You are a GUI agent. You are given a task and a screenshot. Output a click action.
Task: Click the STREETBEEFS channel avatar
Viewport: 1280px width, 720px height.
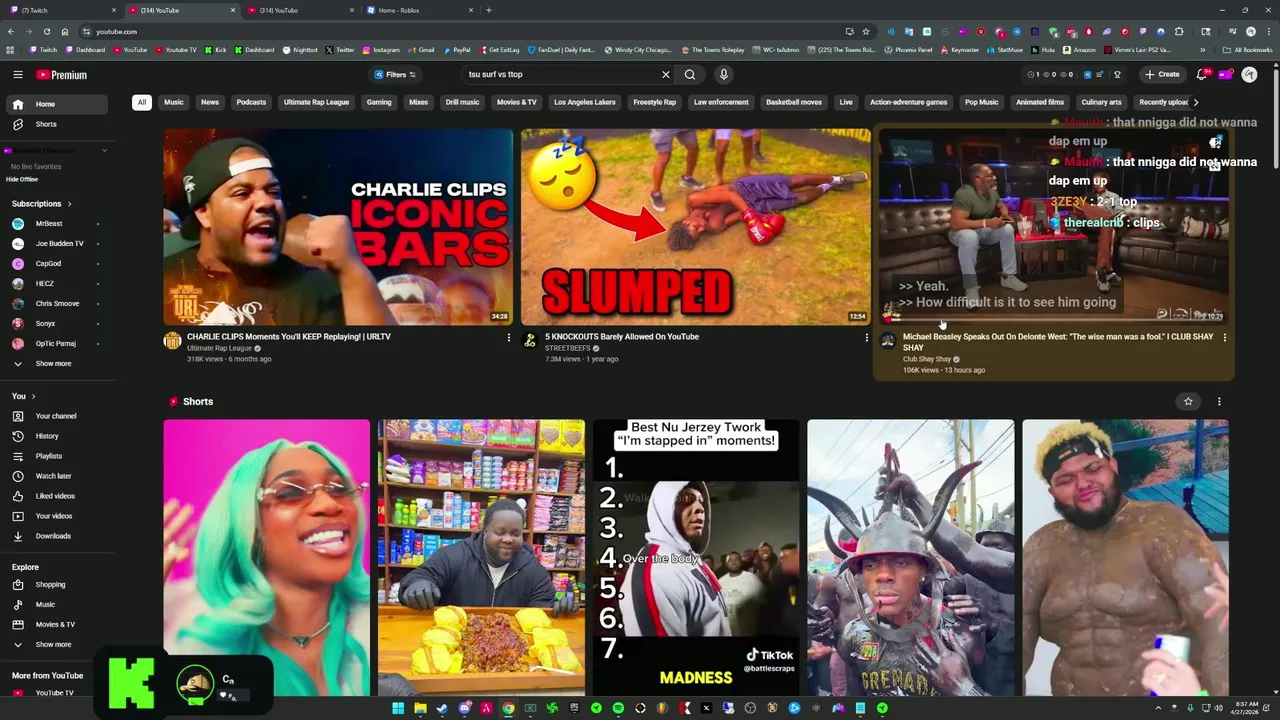click(x=530, y=341)
